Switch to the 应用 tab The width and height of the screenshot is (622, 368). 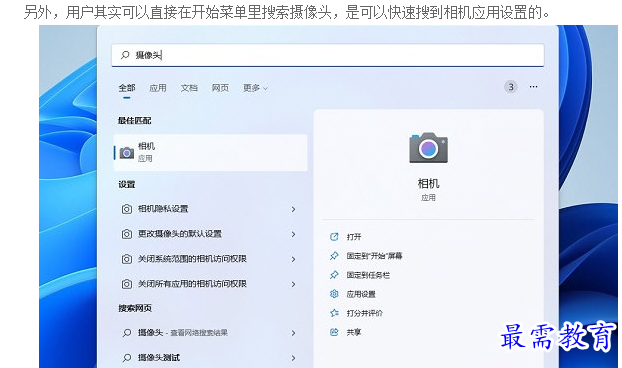[158, 88]
